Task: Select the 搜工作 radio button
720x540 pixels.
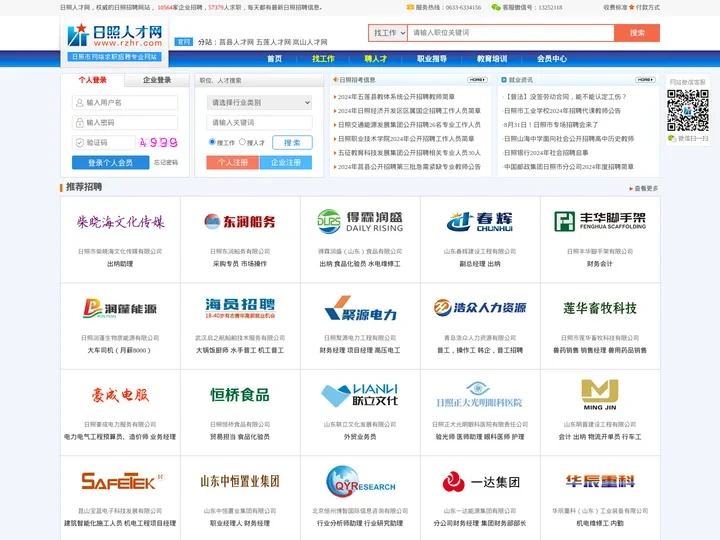Action: click(x=212, y=142)
